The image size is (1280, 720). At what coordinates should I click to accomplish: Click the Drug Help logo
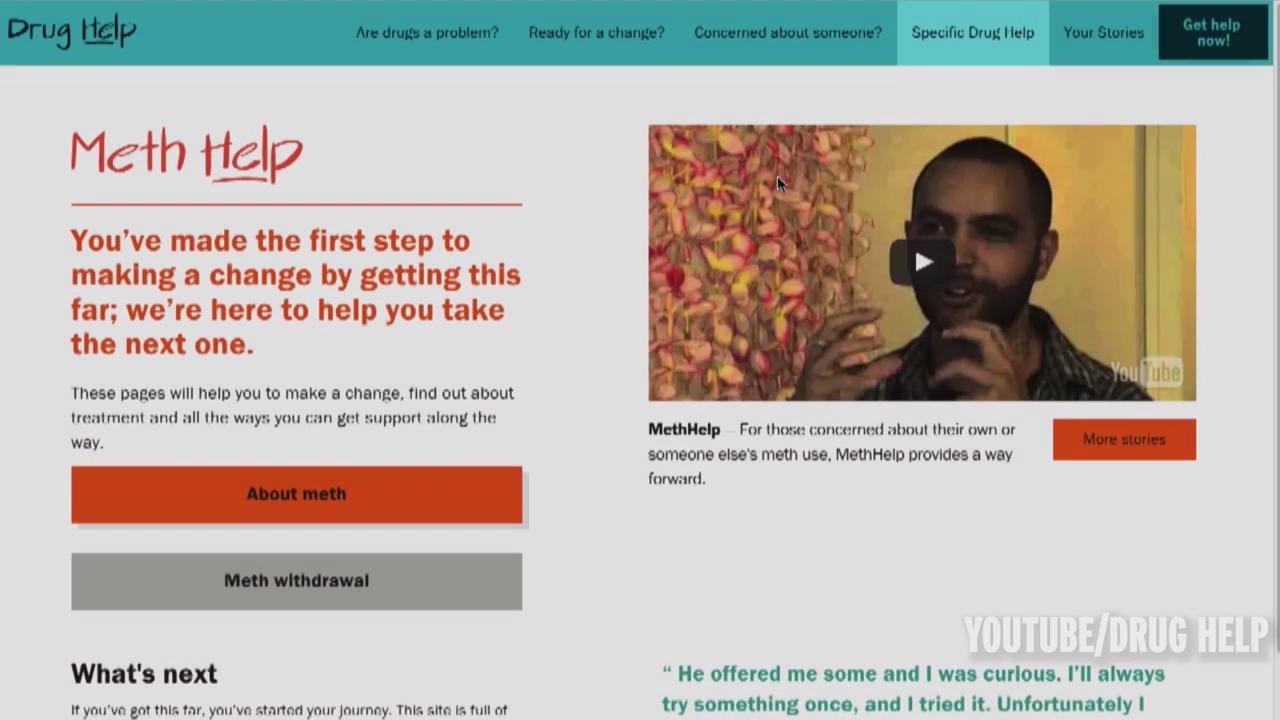point(72,31)
